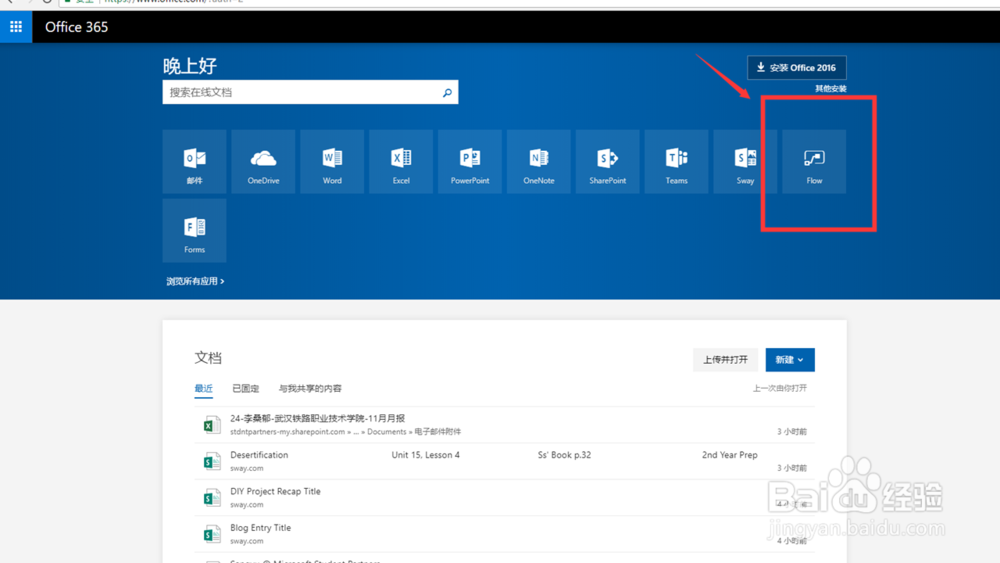Click the Excel file icon of 11月月报 document
Viewport: 1000px width, 563px height.
click(x=212, y=425)
